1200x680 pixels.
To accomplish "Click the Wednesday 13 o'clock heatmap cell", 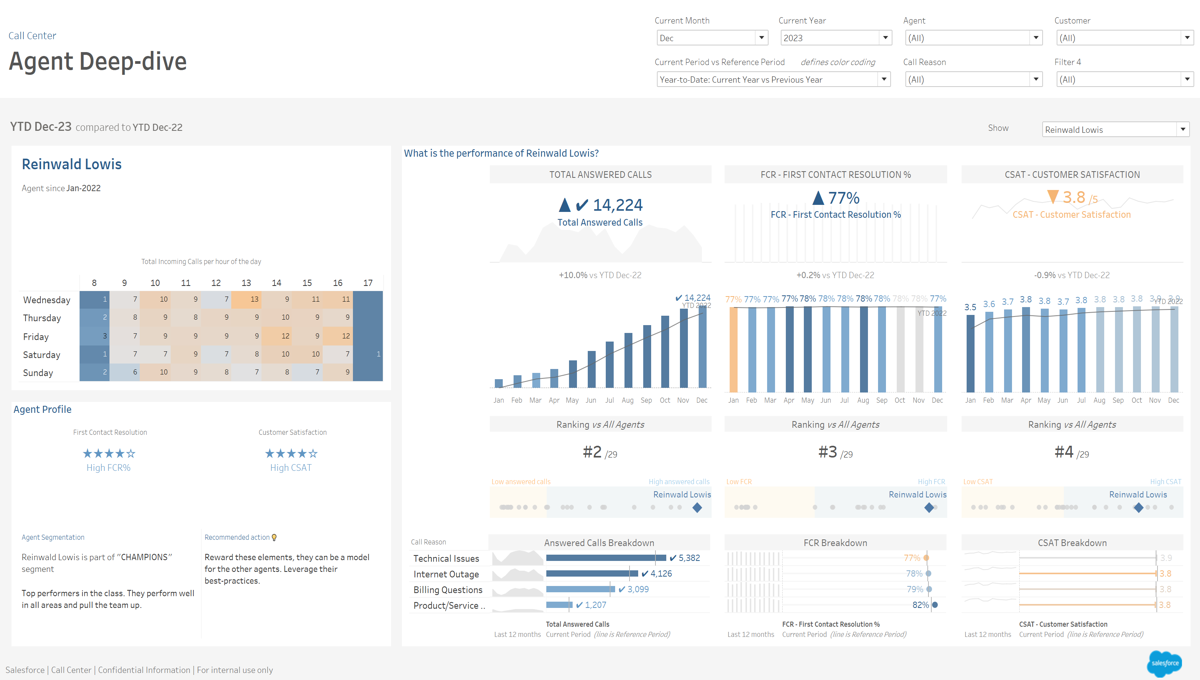I will pyautogui.click(x=246, y=299).
